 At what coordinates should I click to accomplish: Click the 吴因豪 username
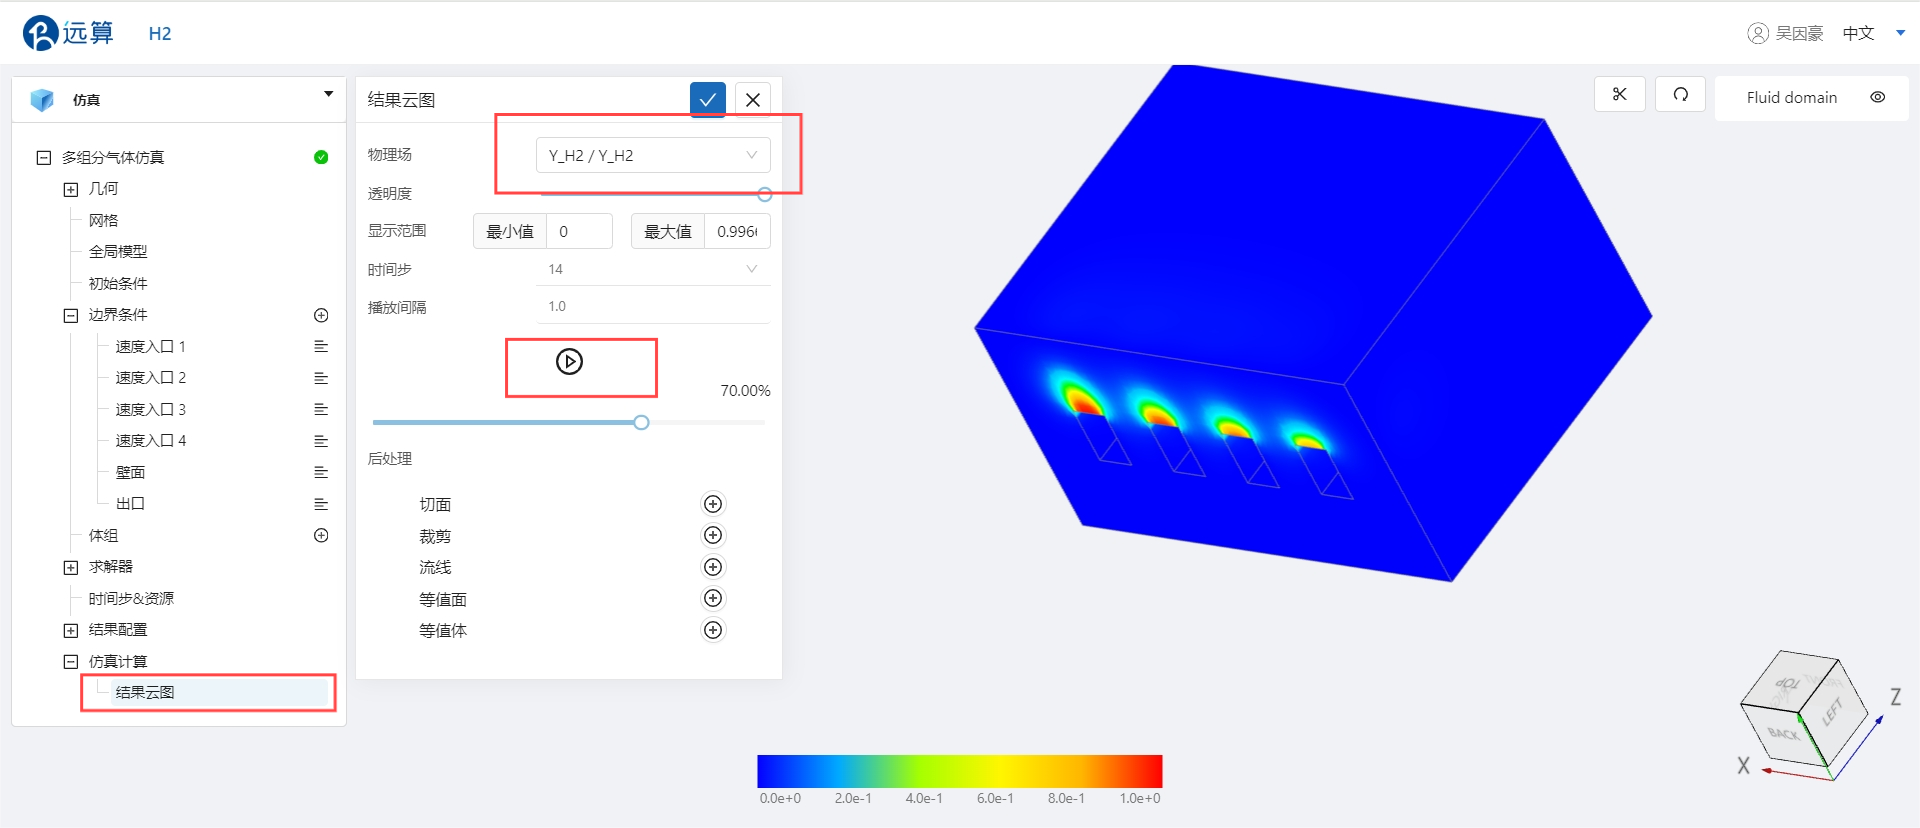point(1799,33)
